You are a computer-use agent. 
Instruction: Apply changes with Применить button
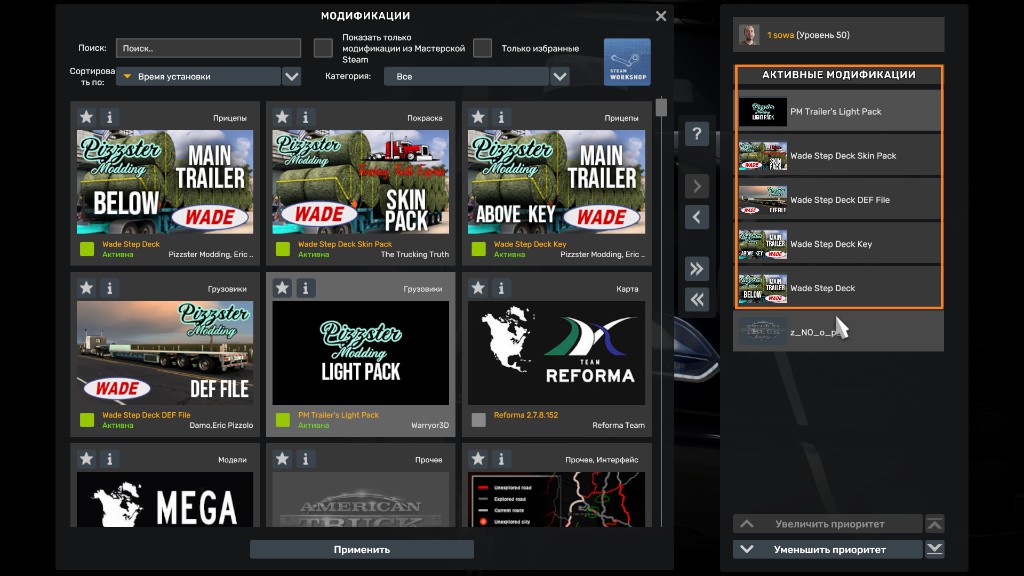[362, 549]
